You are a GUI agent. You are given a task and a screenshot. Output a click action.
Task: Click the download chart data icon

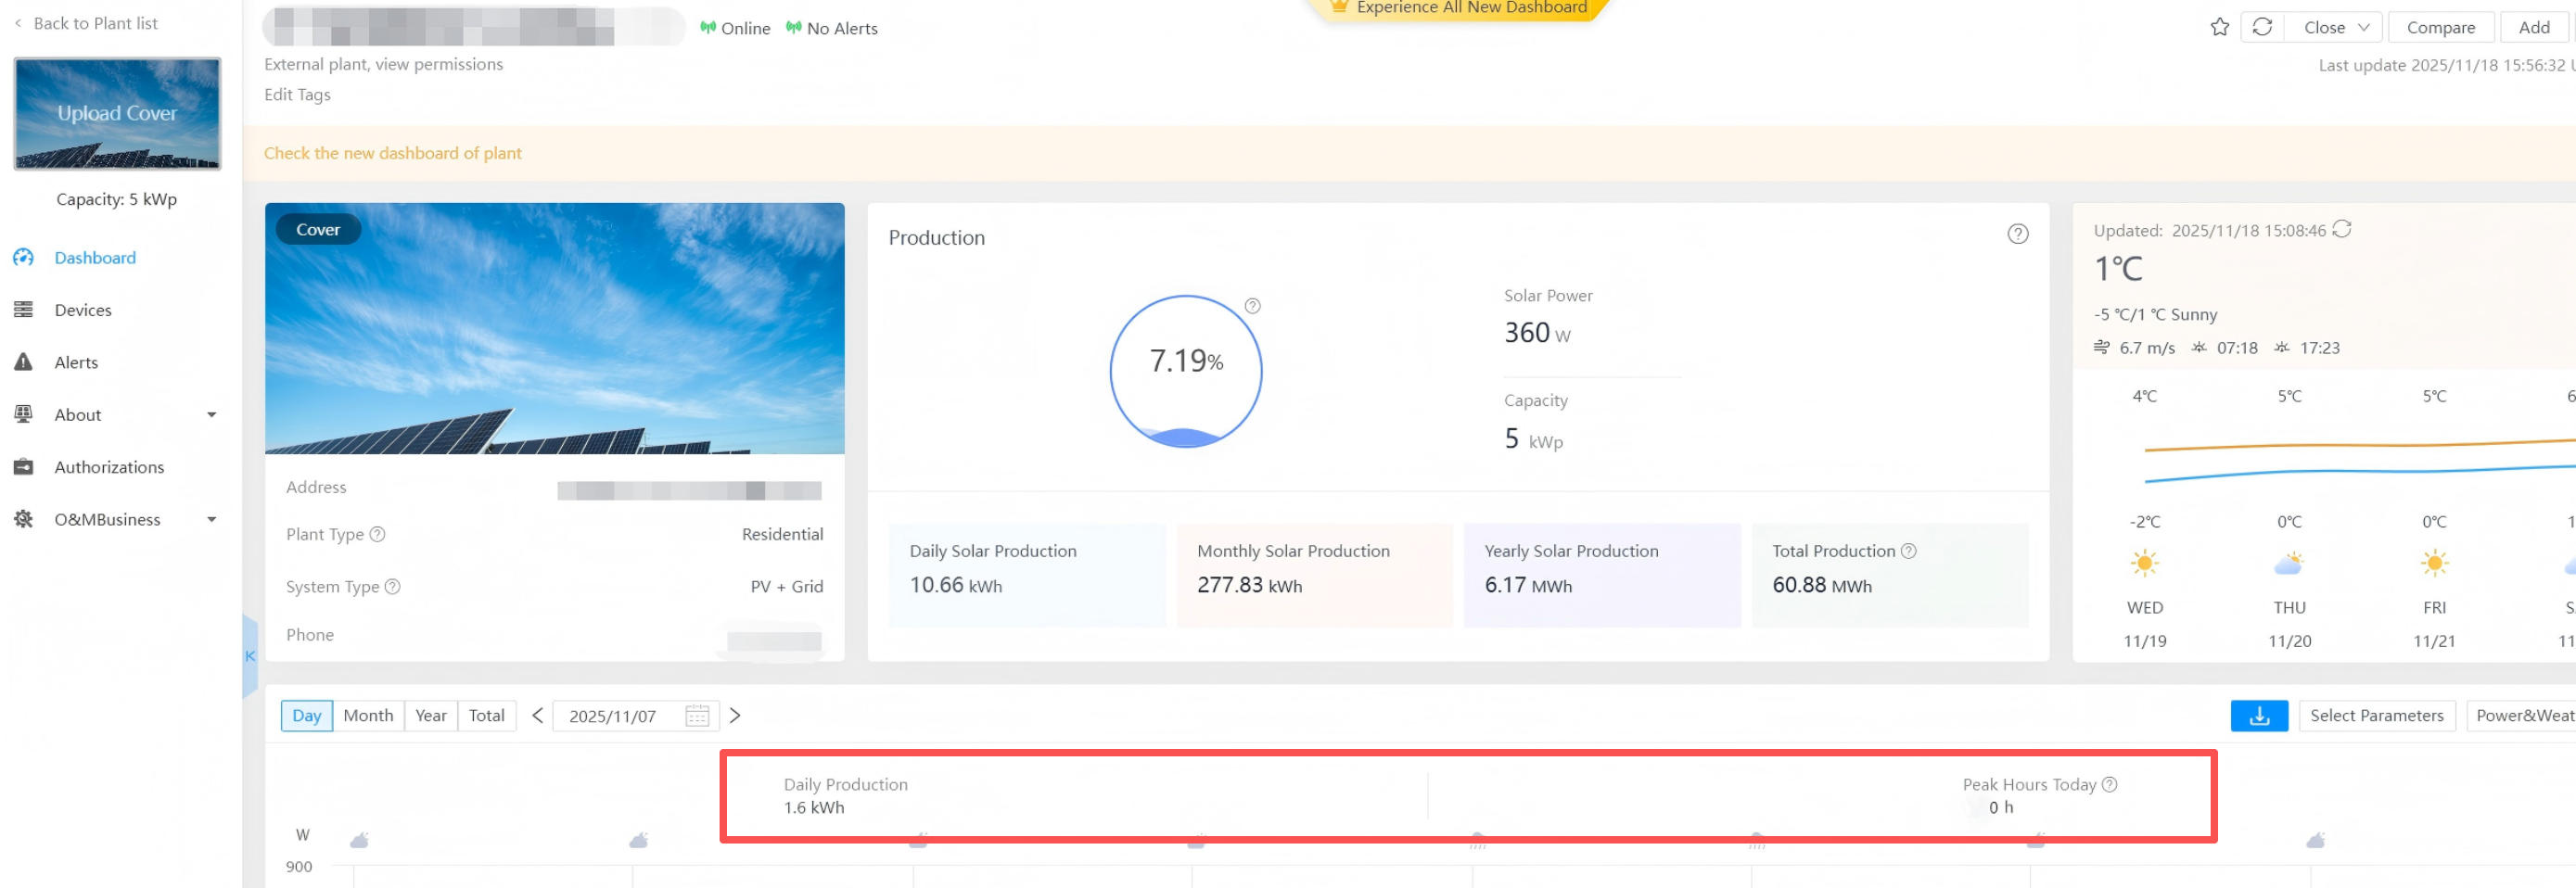point(2258,716)
